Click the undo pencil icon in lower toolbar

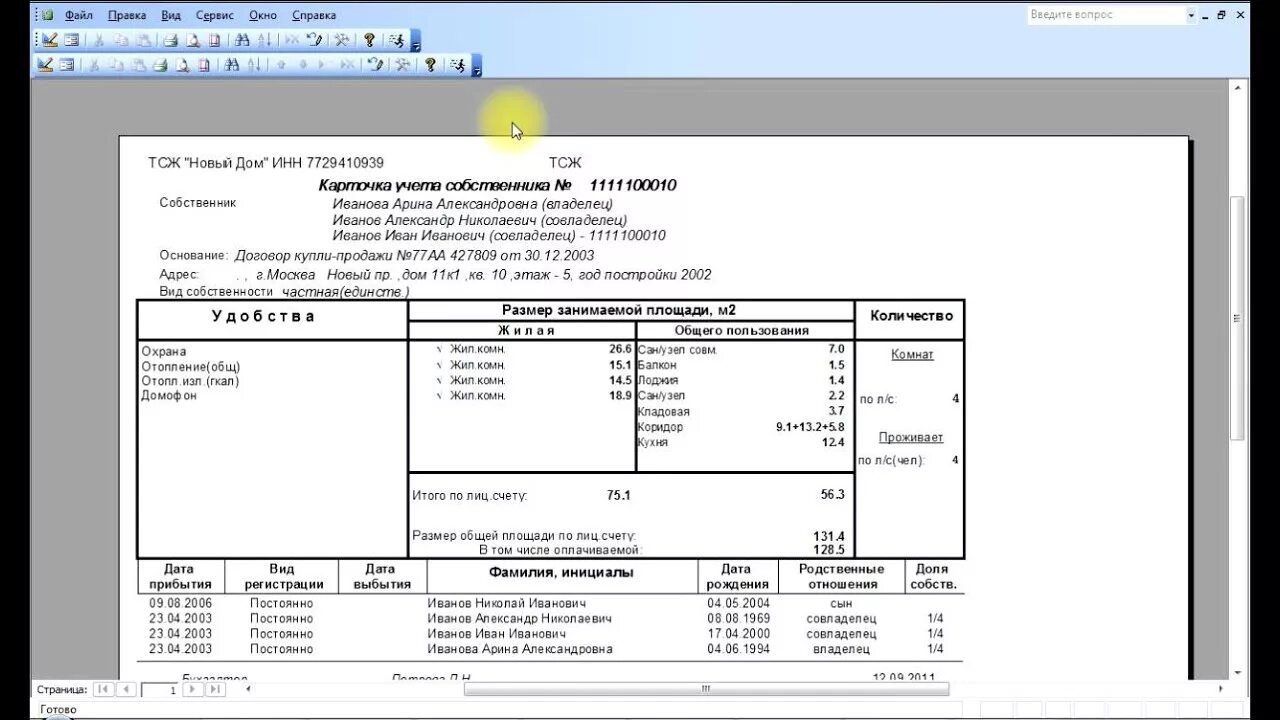[x=375, y=65]
